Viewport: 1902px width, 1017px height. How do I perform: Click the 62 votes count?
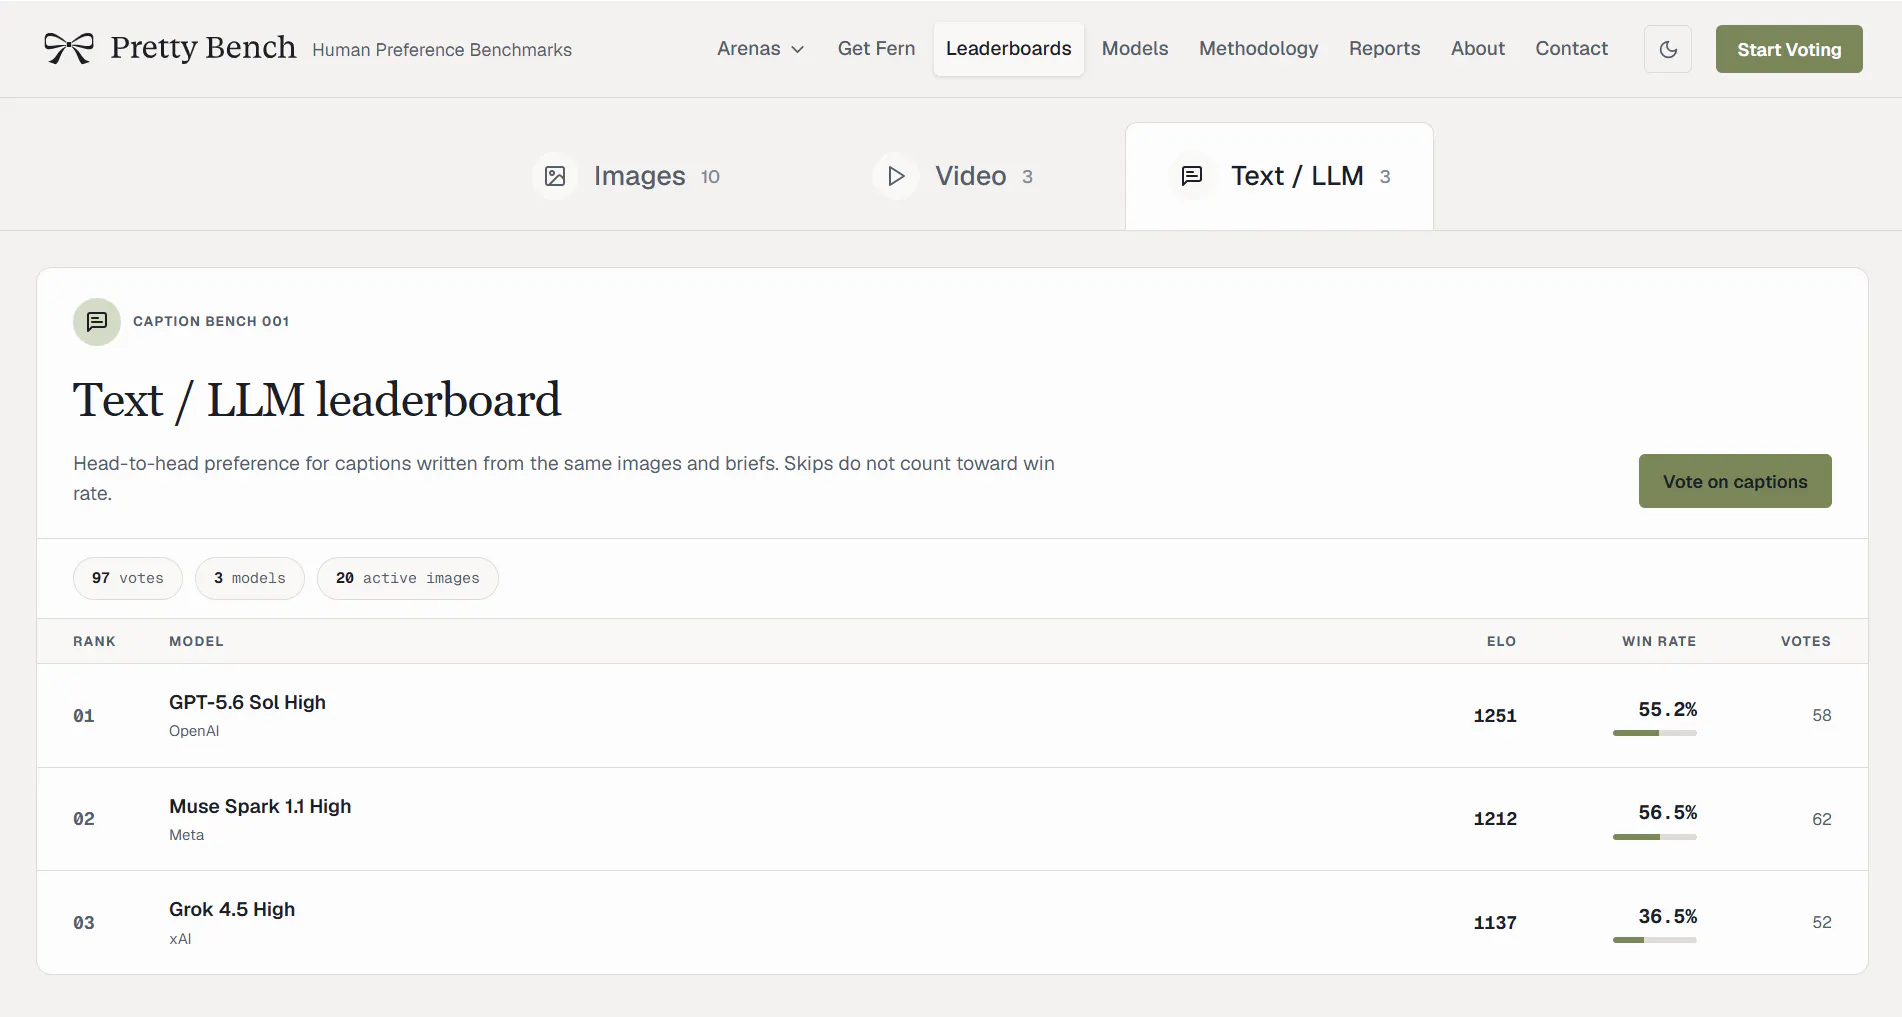coord(1822,819)
